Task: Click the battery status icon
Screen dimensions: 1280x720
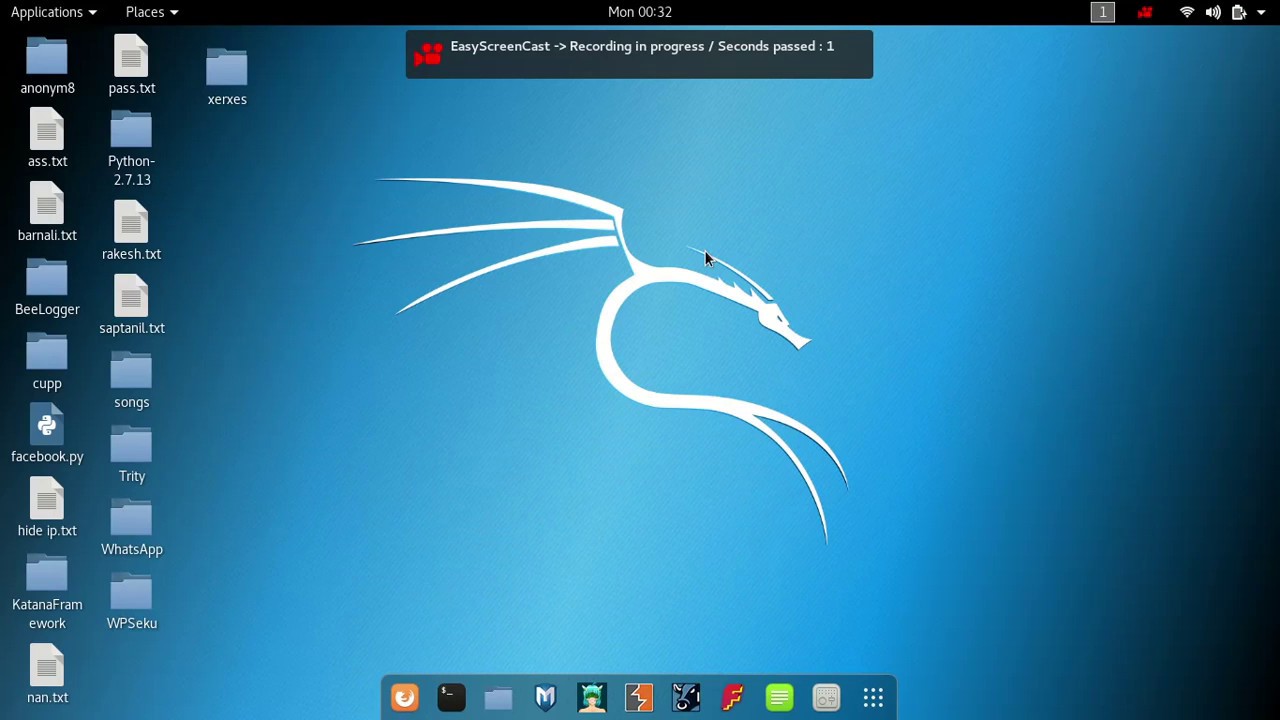Action: point(1238,12)
